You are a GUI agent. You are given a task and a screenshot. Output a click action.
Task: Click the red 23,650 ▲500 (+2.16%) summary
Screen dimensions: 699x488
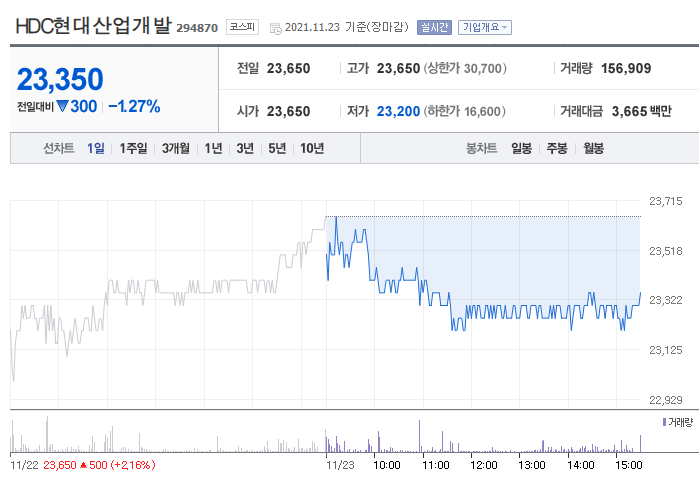click(99, 465)
